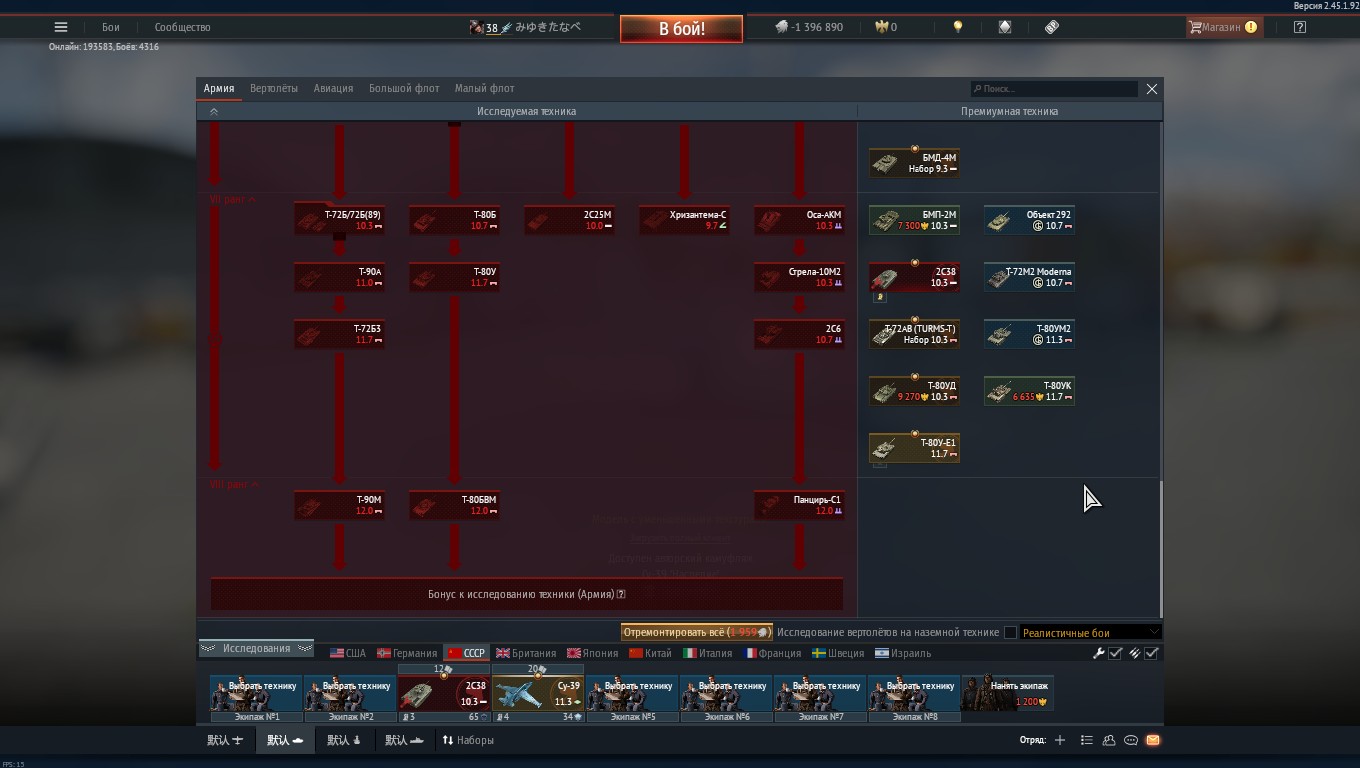Select premium БМП-2М vehicle
The image size is (1360, 768).
pyautogui.click(x=914, y=220)
